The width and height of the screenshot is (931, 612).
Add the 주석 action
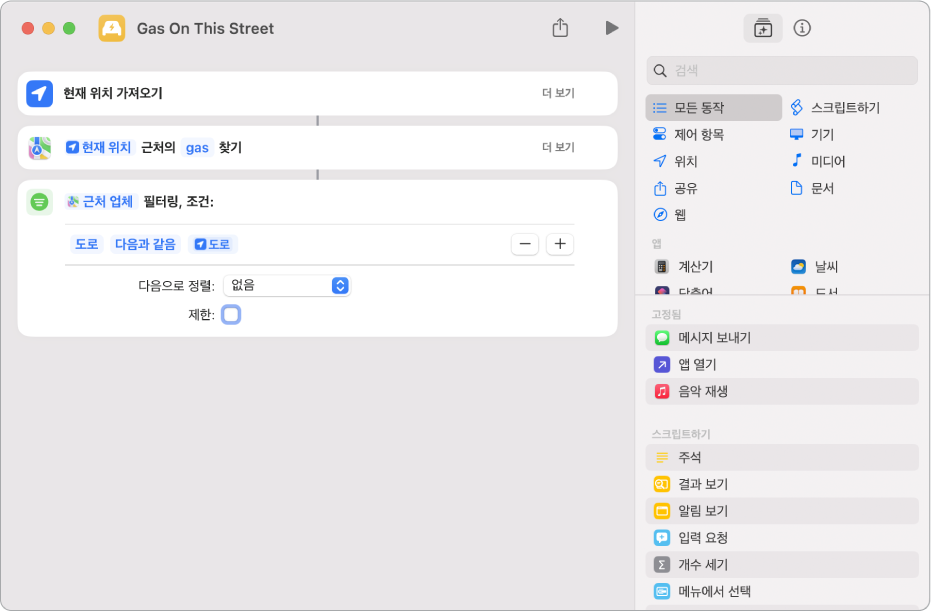[x=782, y=457]
